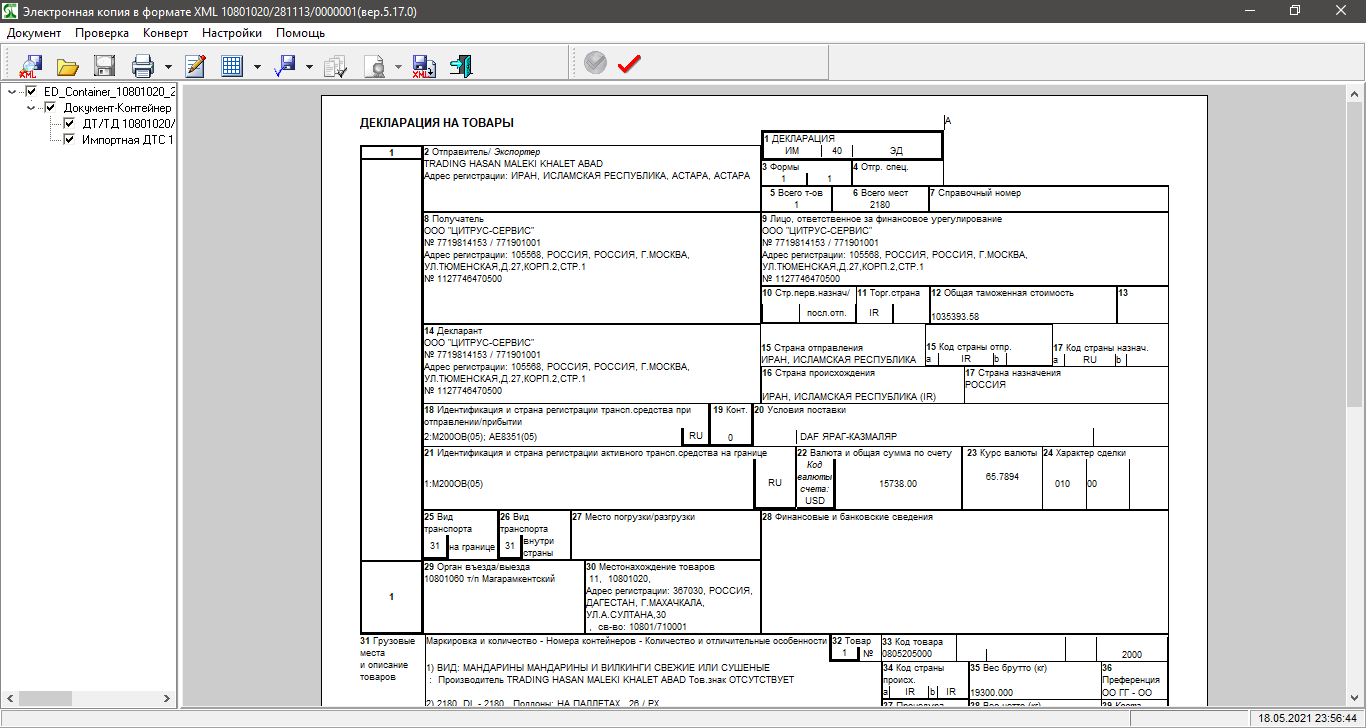Collapse the ED_Container tree node

pos(12,91)
